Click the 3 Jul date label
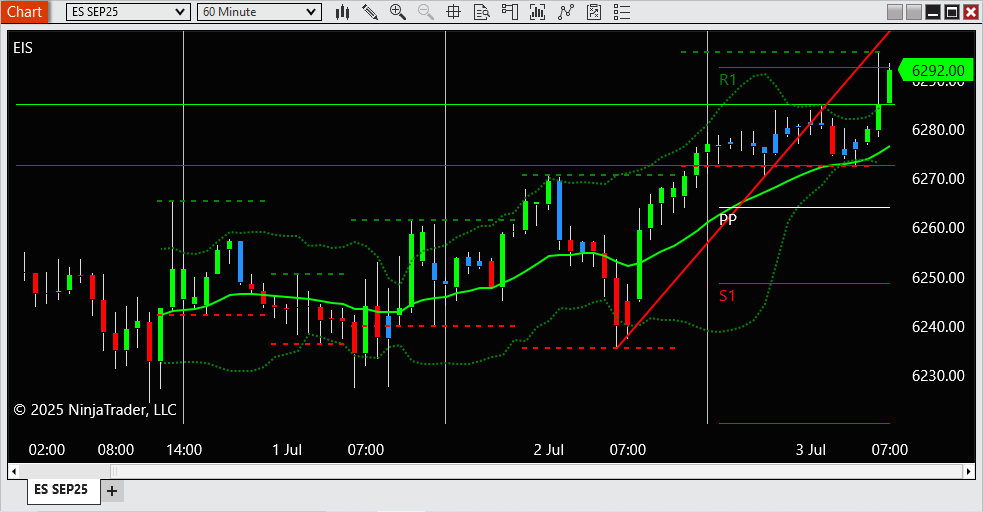Image resolution: width=983 pixels, height=512 pixels. click(811, 449)
